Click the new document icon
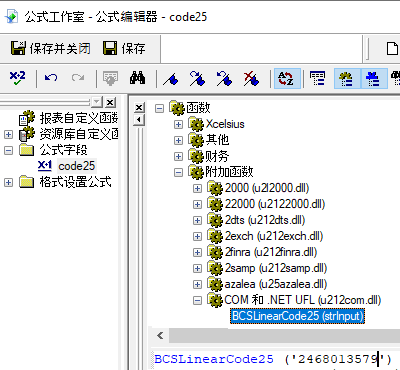400x370 pixels. point(392,49)
